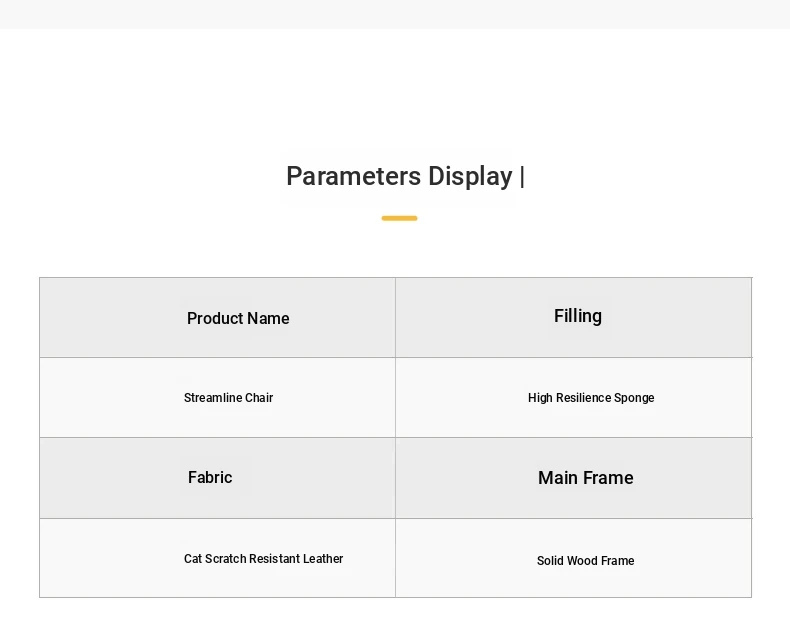Viewport: 790px width, 632px height.
Task: Click the word "Cat" in the Fabric value
Action: (193, 559)
